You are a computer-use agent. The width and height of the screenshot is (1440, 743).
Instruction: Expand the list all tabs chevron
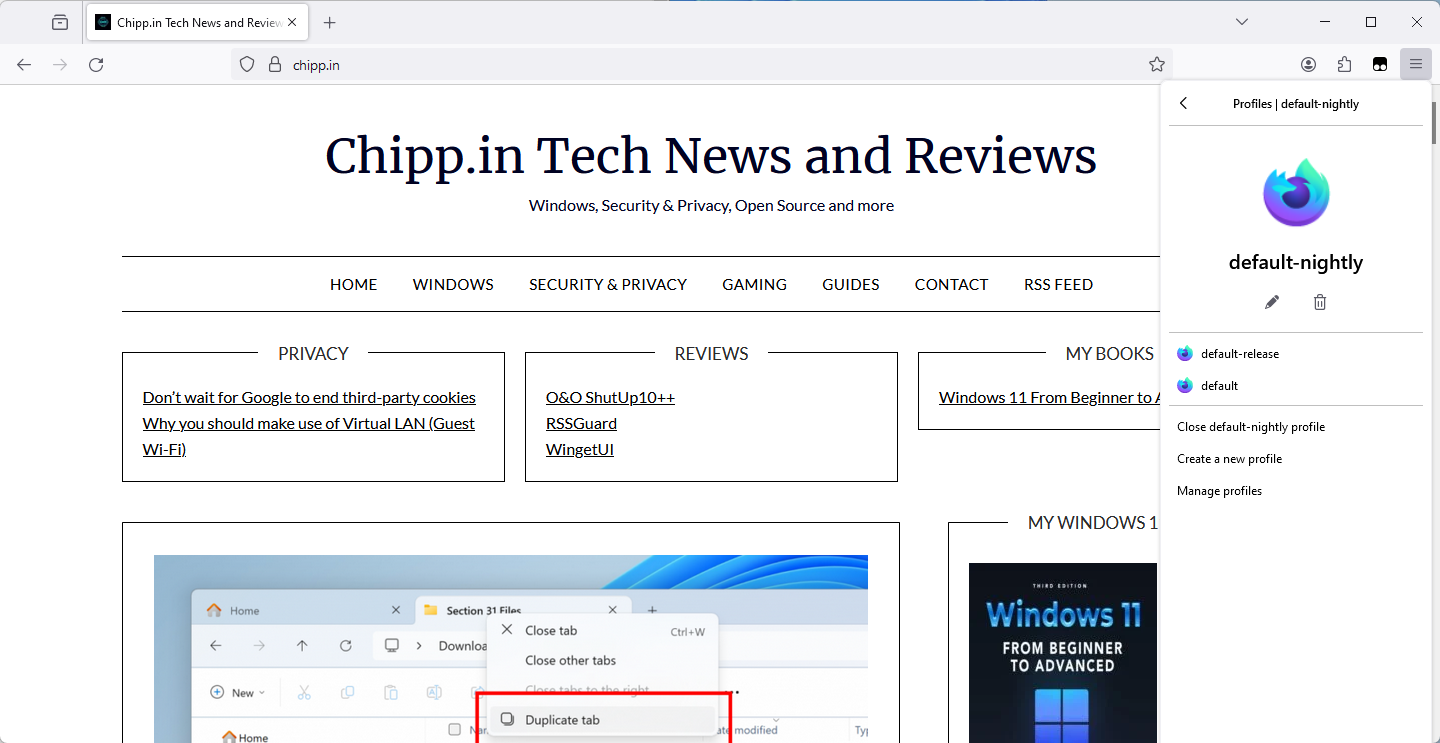(1241, 22)
